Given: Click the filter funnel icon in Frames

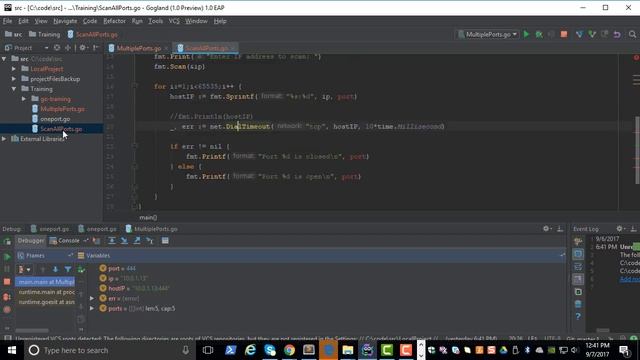Looking at the screenshot, I should (x=68, y=269).
